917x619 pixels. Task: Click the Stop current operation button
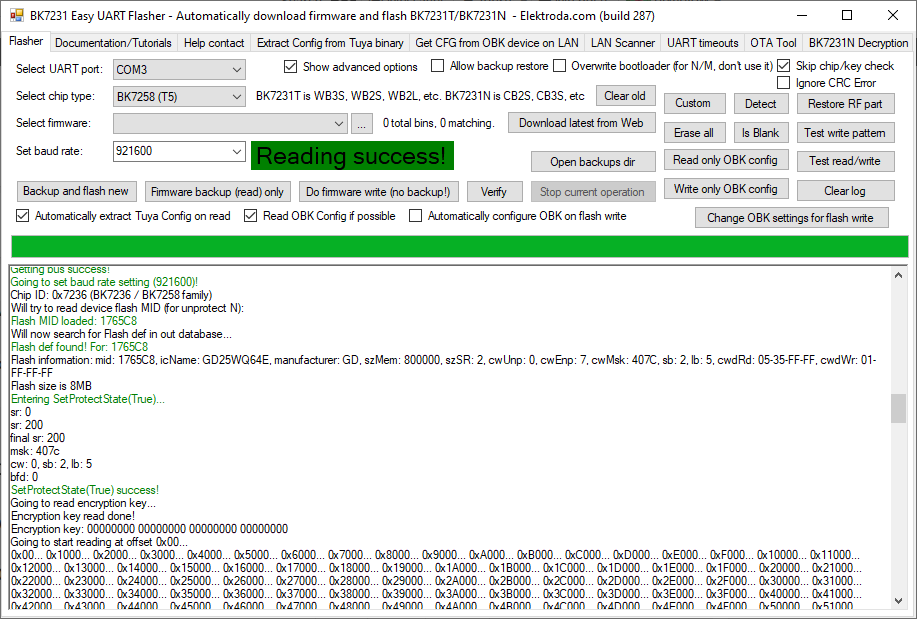[592, 192]
